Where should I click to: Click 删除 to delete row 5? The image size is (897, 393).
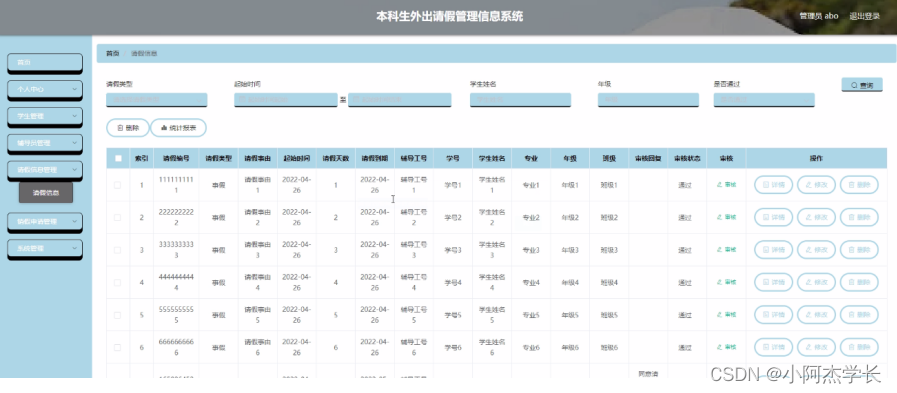(859, 315)
